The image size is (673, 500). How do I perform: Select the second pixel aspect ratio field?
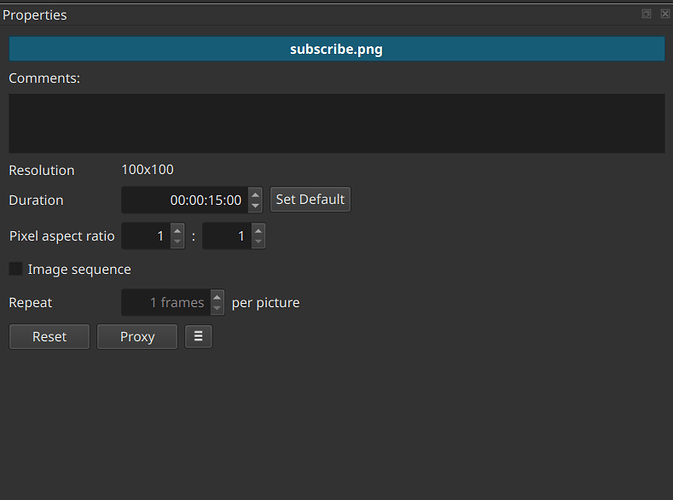point(226,237)
